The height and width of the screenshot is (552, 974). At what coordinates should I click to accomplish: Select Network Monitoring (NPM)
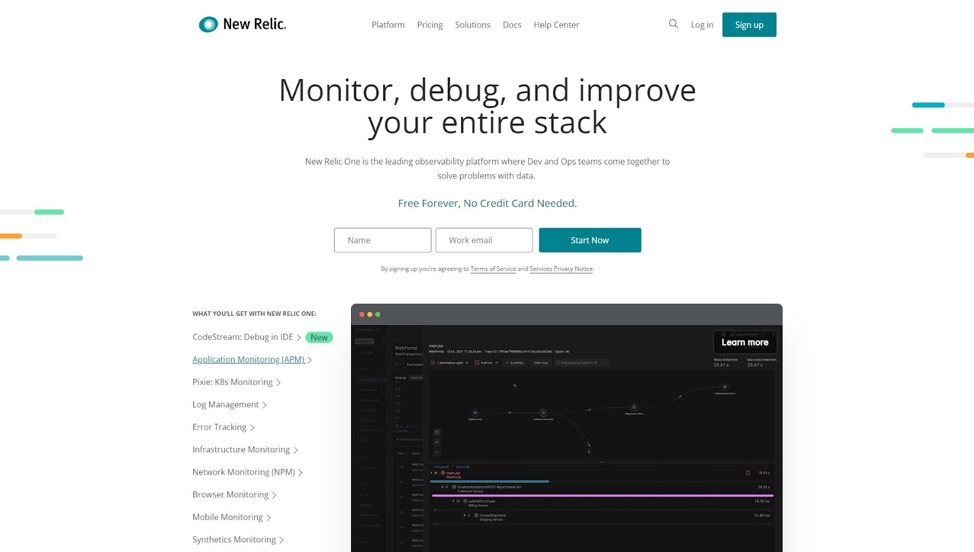pos(244,472)
